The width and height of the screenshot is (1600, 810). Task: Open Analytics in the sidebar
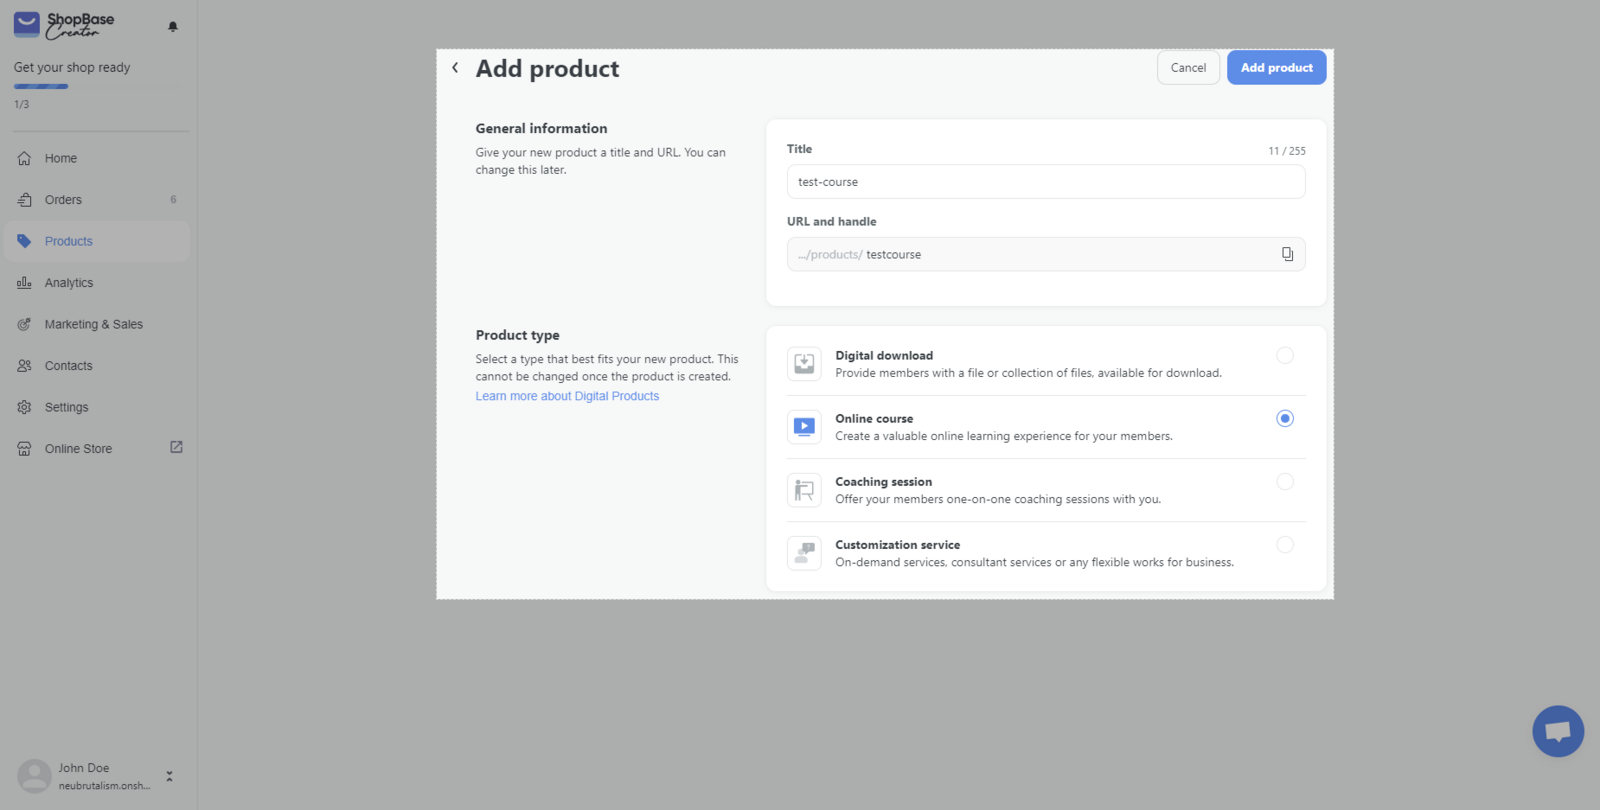pos(97,283)
